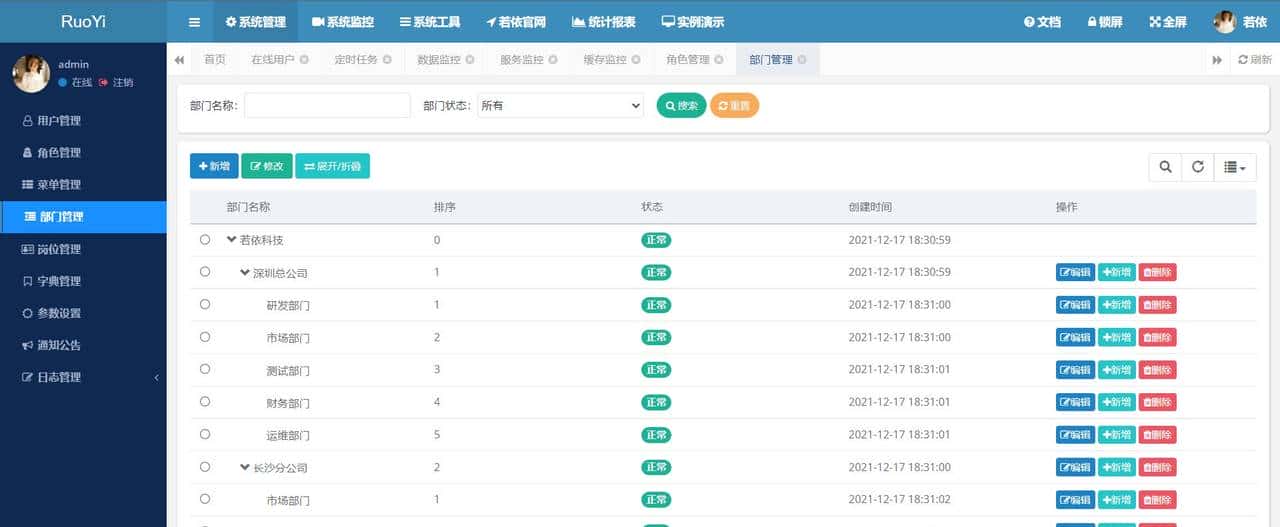Switch to the 首页 tab
The image size is (1280, 527).
(215, 60)
